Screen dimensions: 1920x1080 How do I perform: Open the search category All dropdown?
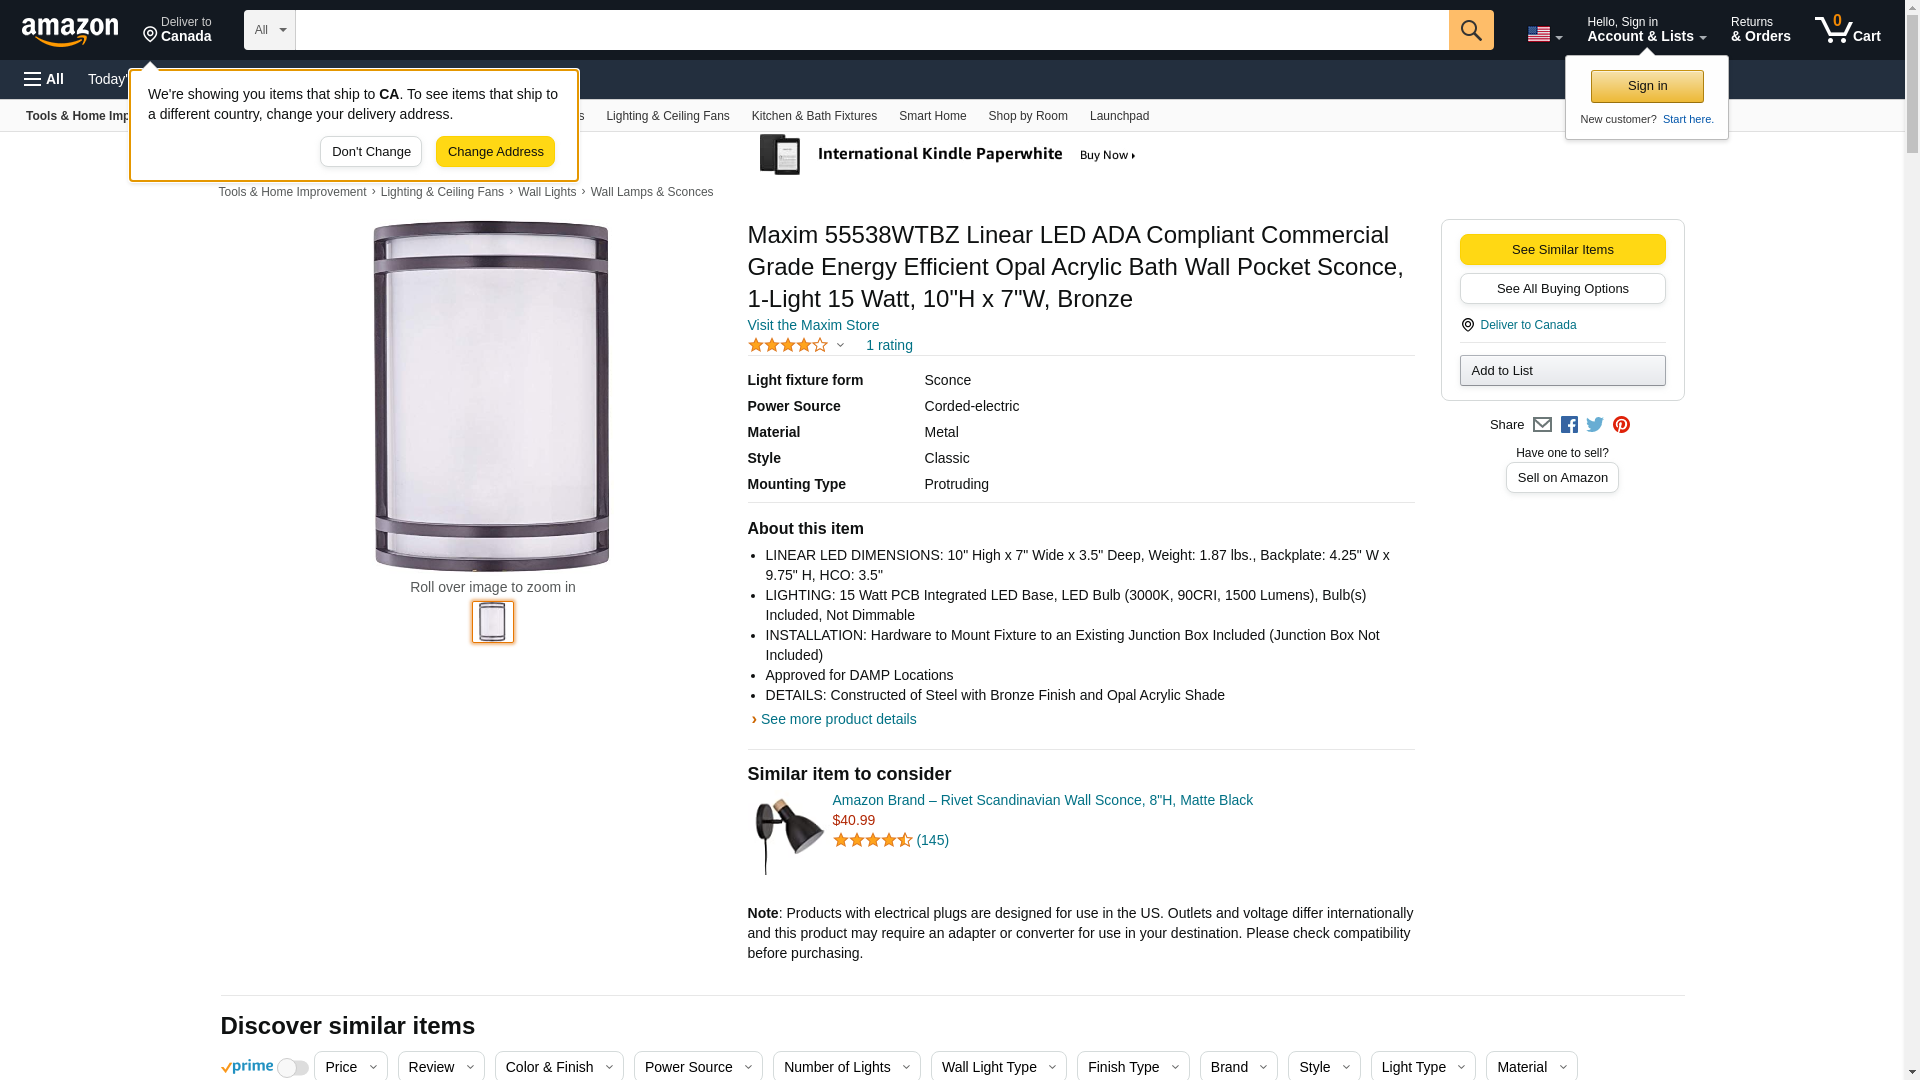click(x=270, y=30)
